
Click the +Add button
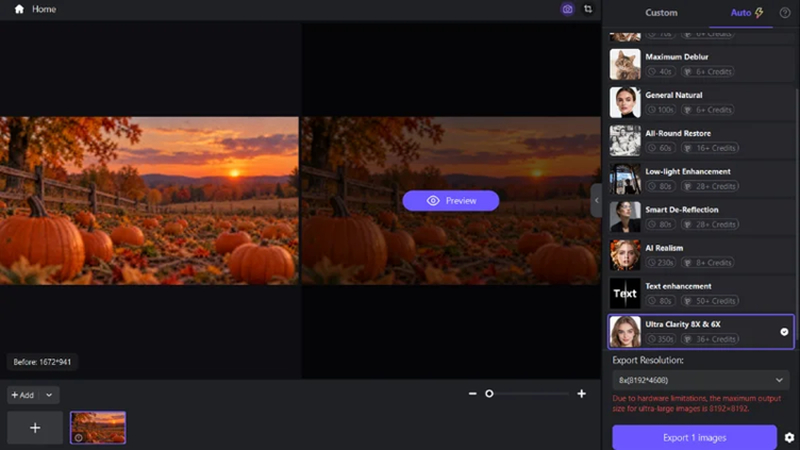(22, 395)
